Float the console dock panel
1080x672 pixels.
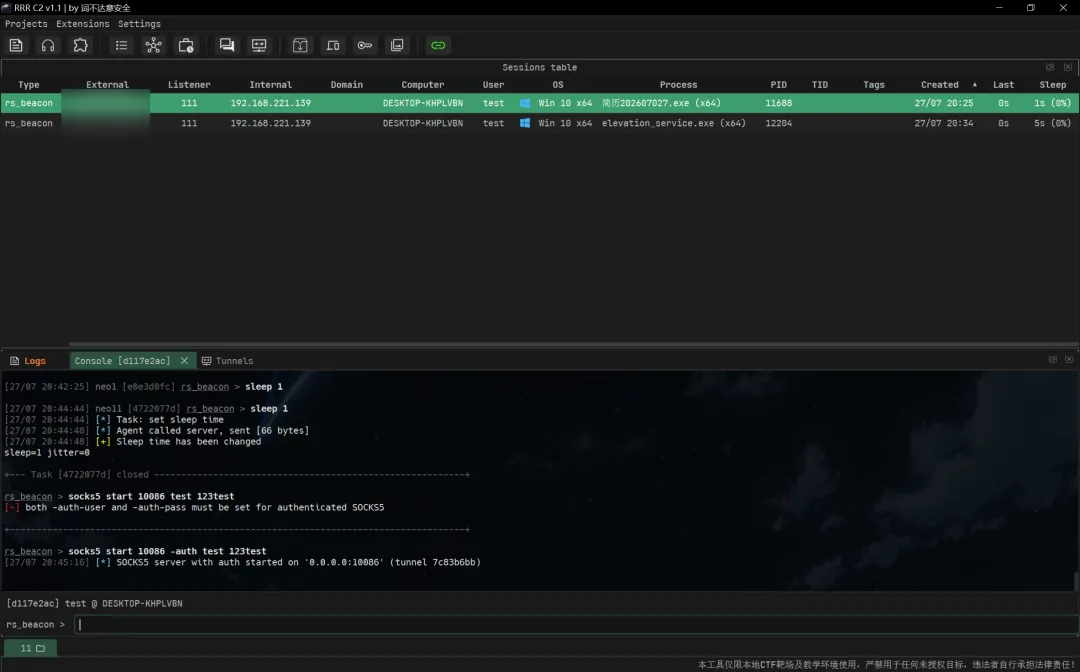(1052, 359)
